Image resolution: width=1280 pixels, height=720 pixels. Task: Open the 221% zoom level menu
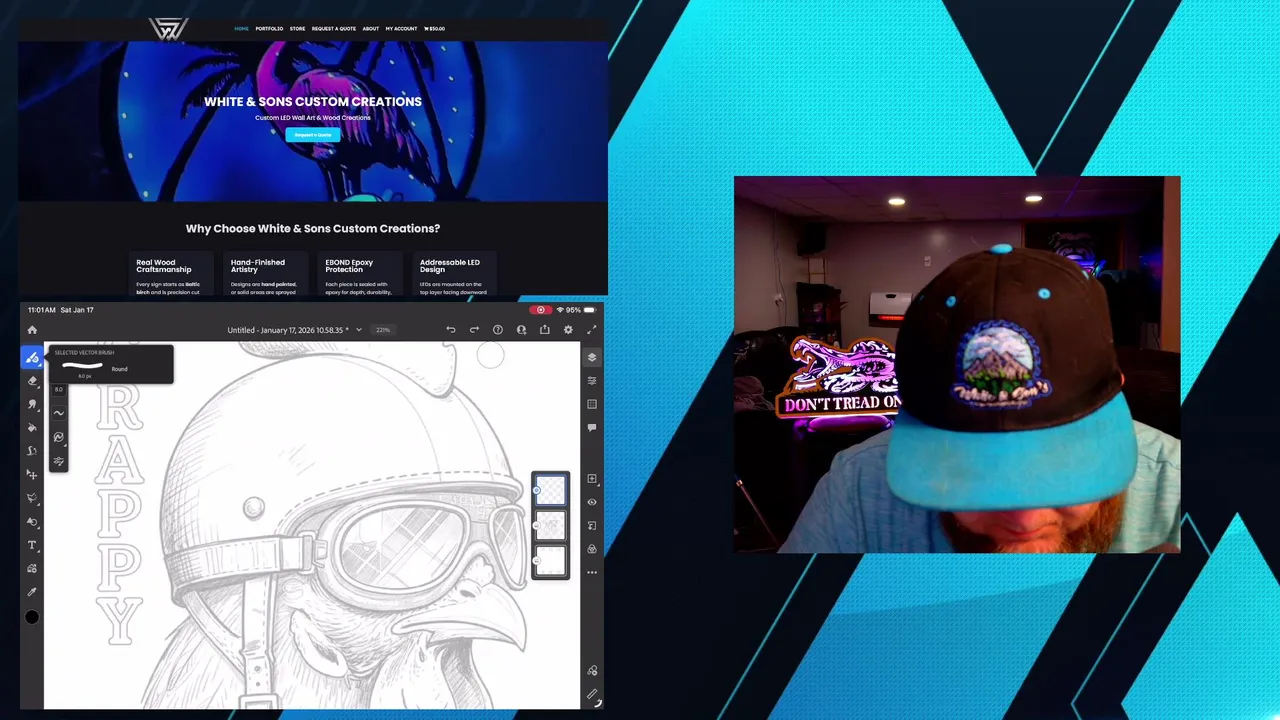pos(383,330)
